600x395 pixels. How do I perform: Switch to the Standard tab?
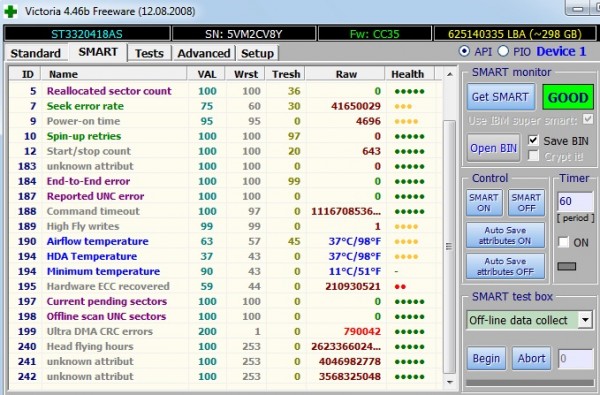36,53
